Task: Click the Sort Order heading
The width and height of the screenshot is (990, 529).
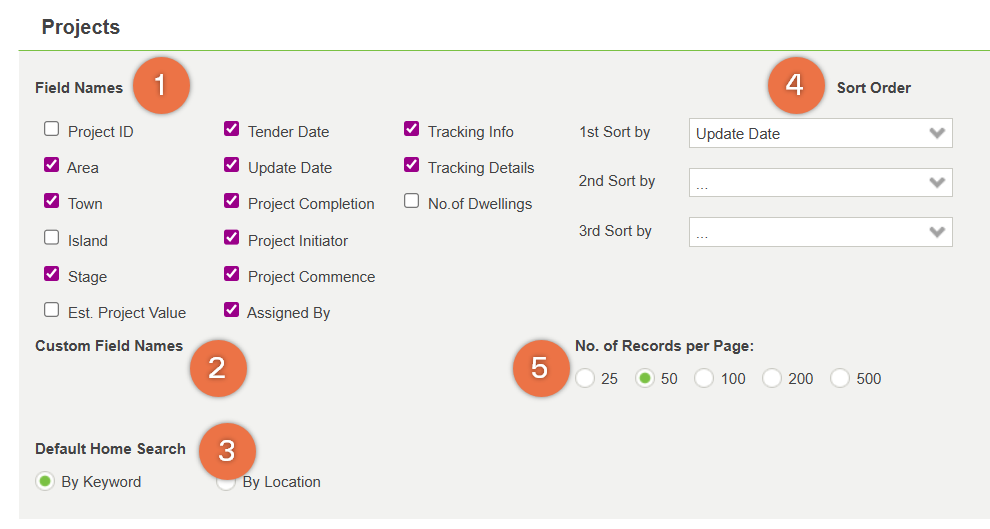Action: tap(874, 88)
